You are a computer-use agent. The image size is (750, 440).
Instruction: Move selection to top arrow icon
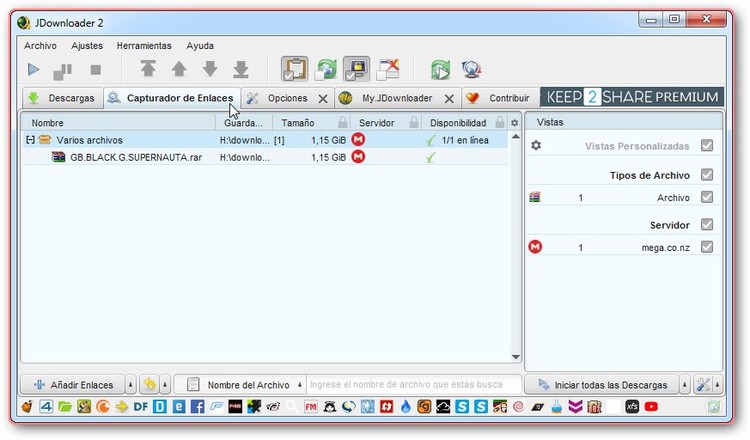[x=148, y=69]
